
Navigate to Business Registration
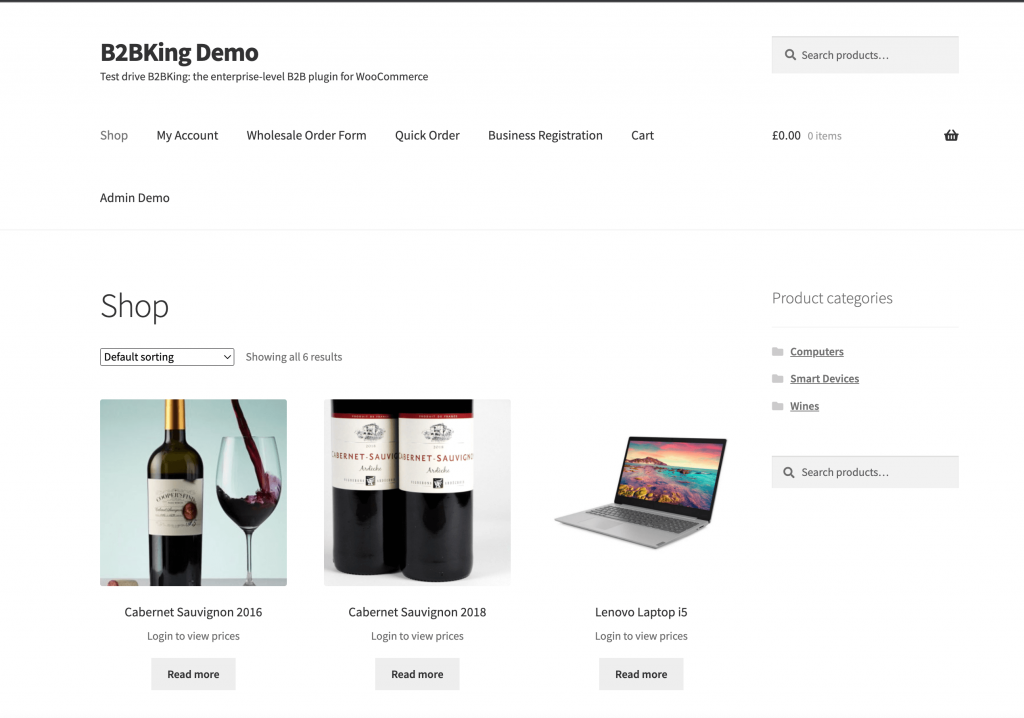(x=545, y=135)
